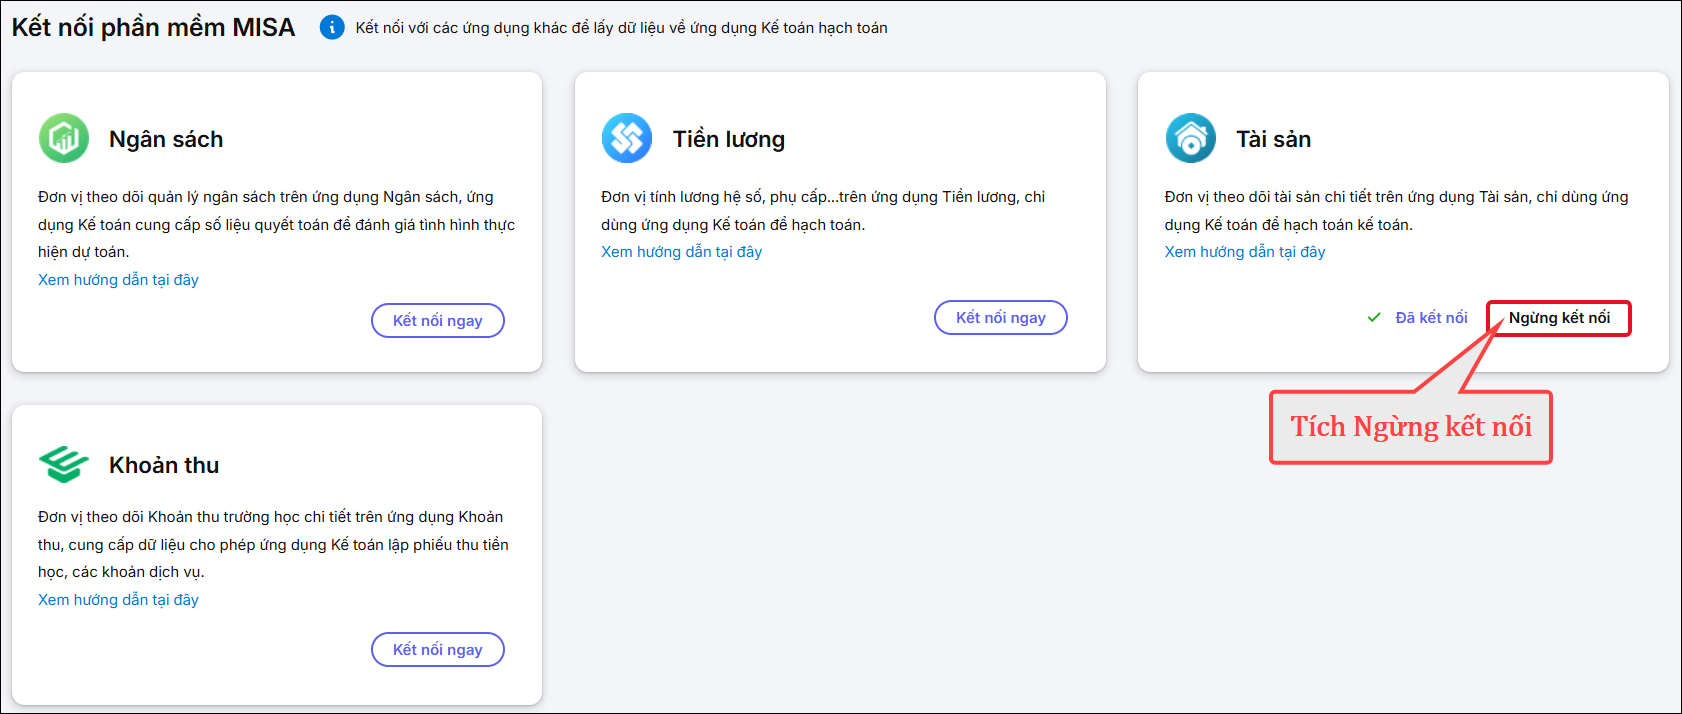The width and height of the screenshot is (1682, 714).
Task: Click the Đã kết nối status text
Action: 1431,318
